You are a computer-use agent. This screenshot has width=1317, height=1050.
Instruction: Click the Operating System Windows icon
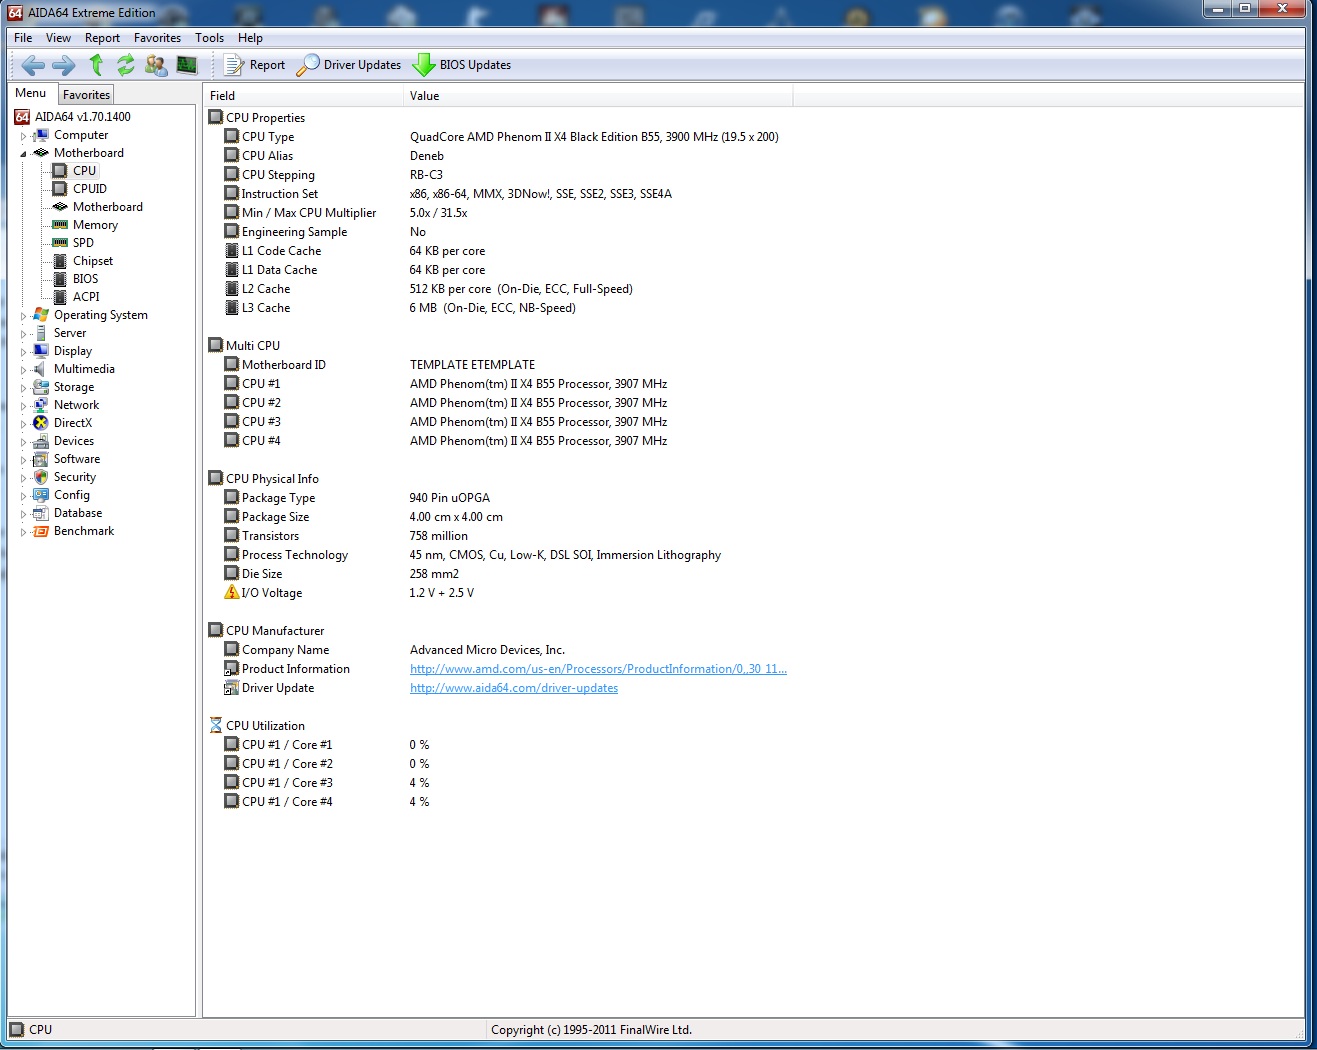tap(41, 315)
